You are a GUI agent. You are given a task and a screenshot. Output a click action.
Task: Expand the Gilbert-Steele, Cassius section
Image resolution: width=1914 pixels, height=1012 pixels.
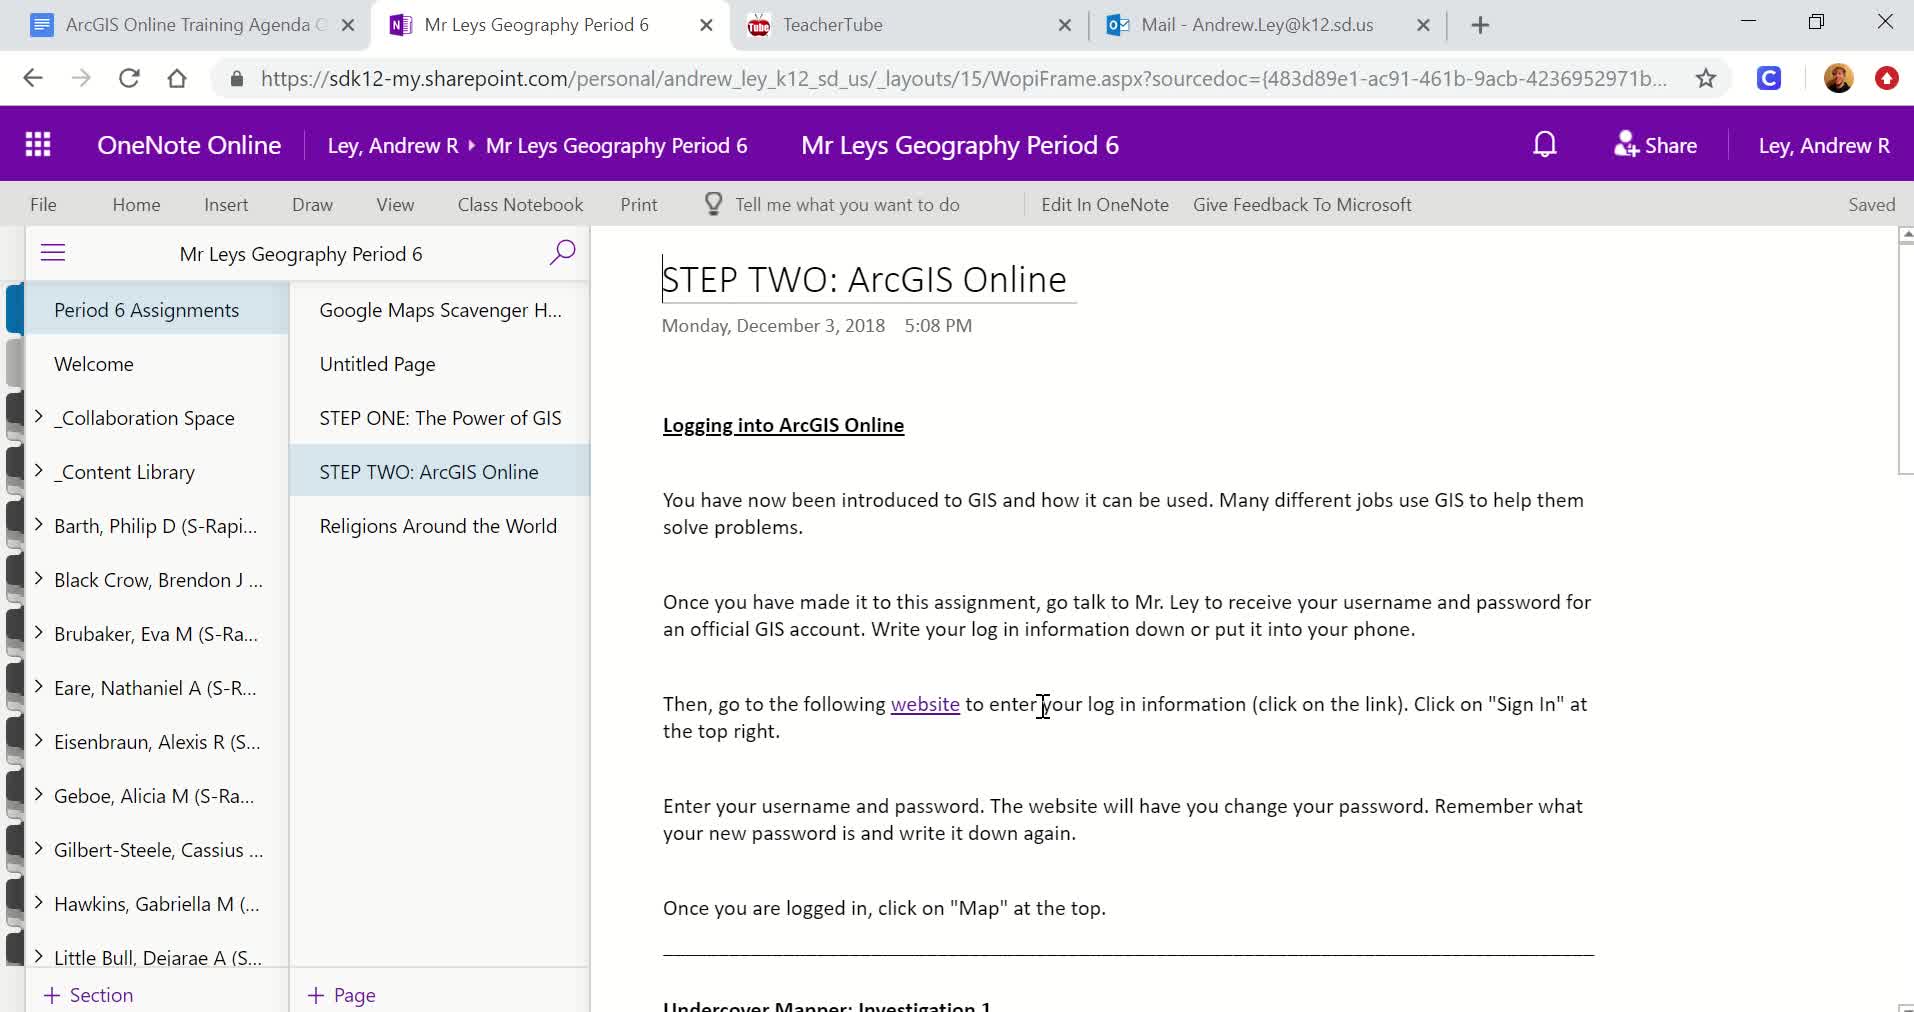(38, 848)
